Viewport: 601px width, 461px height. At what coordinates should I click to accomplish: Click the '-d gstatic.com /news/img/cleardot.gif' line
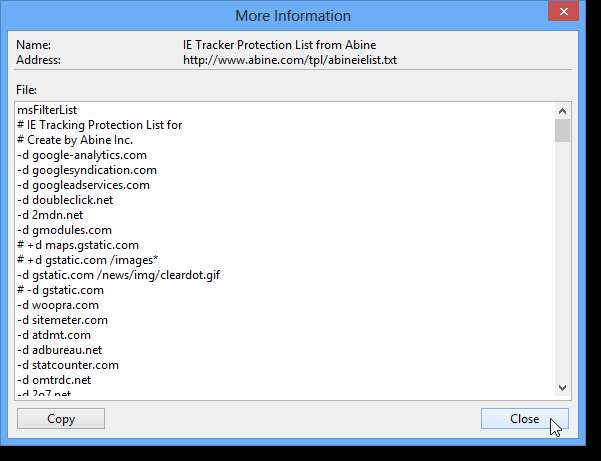(x=118, y=275)
